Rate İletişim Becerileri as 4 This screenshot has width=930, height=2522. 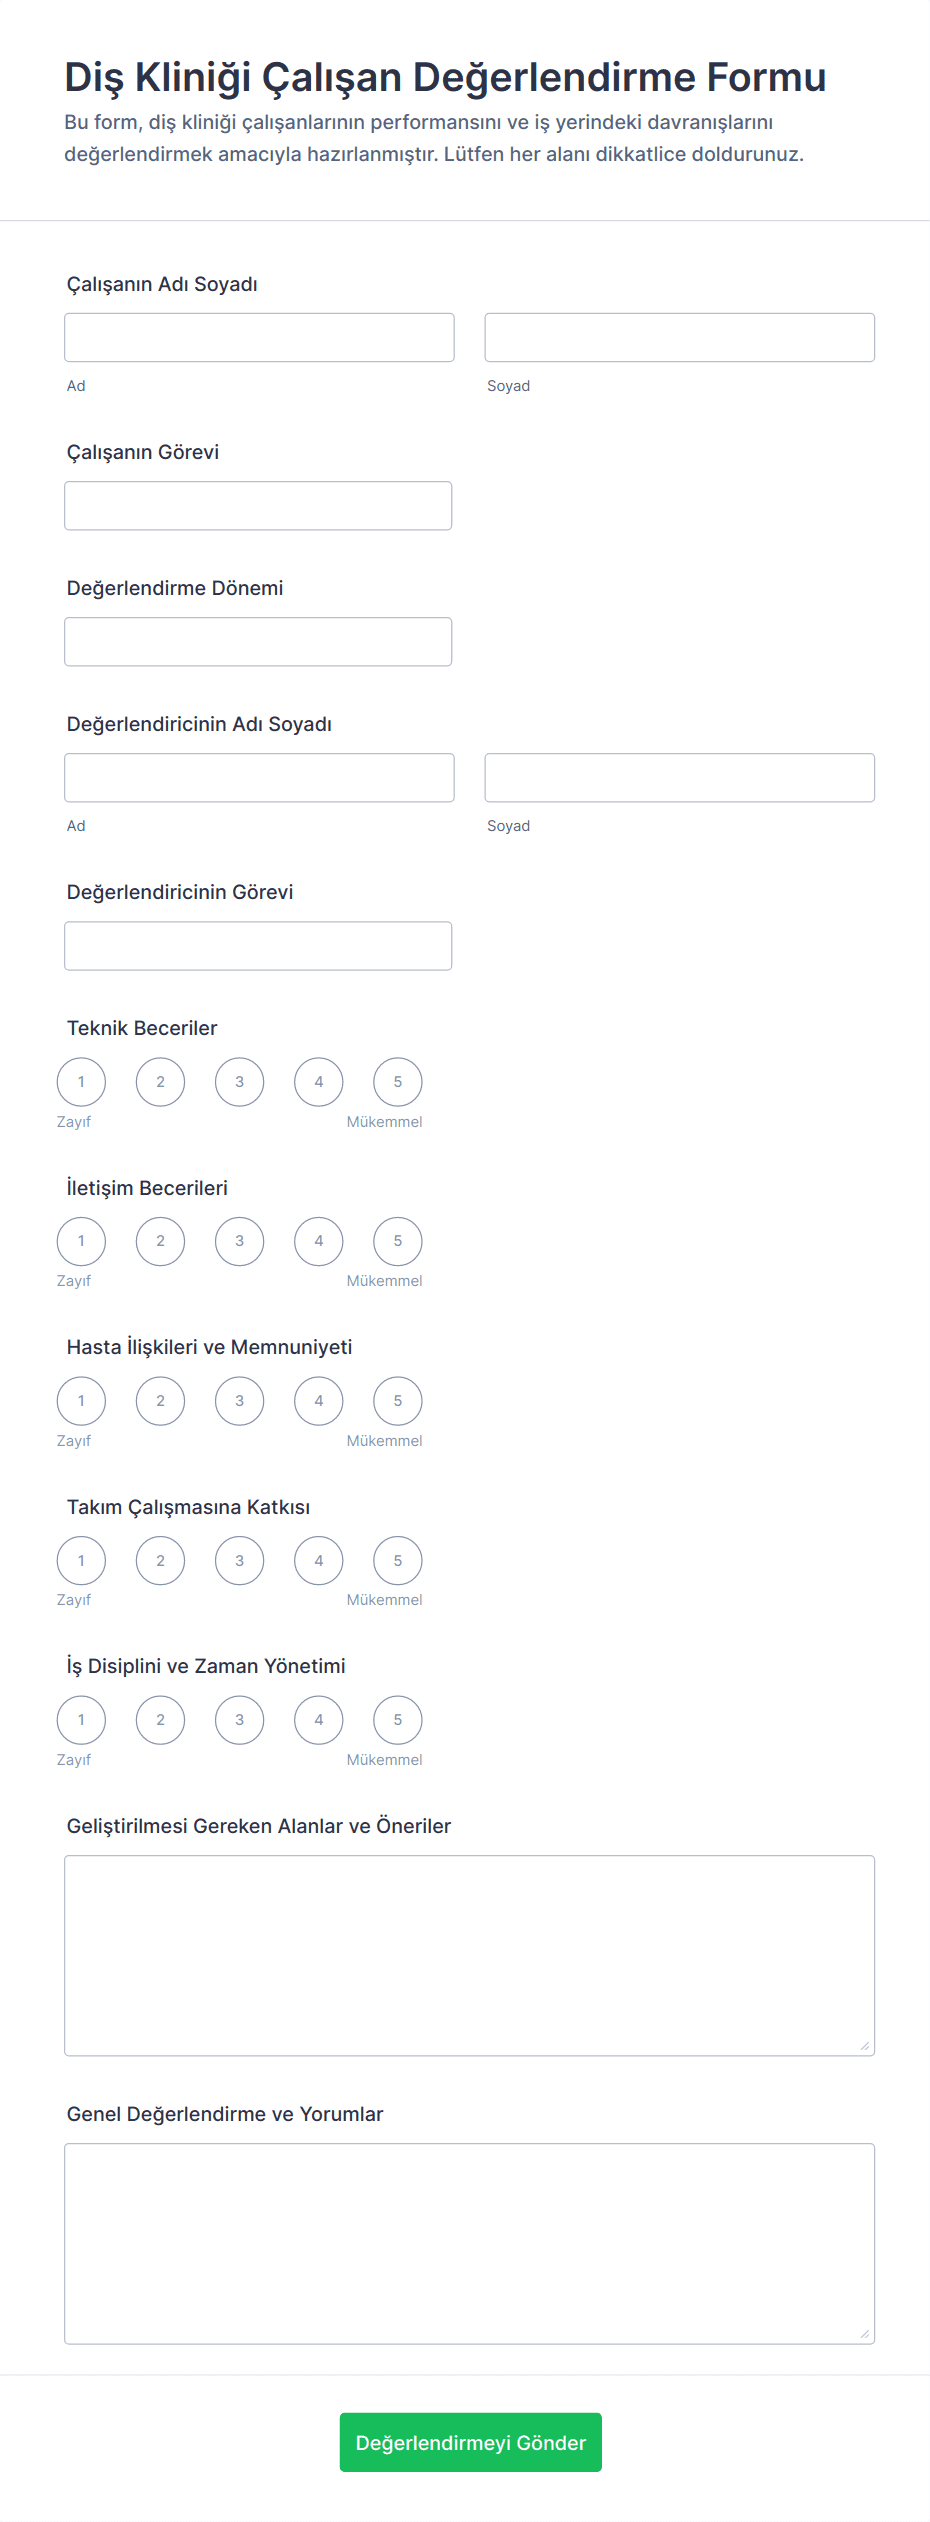(x=319, y=1241)
